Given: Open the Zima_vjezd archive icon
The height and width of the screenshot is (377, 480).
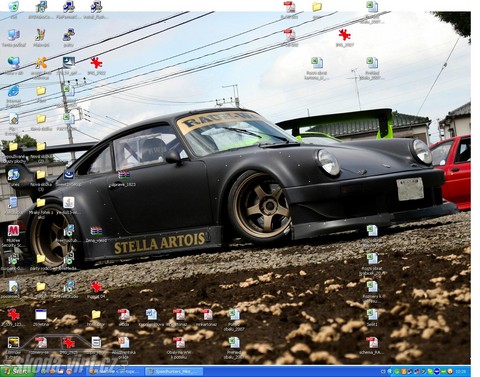Looking at the screenshot, I should 96,231.
